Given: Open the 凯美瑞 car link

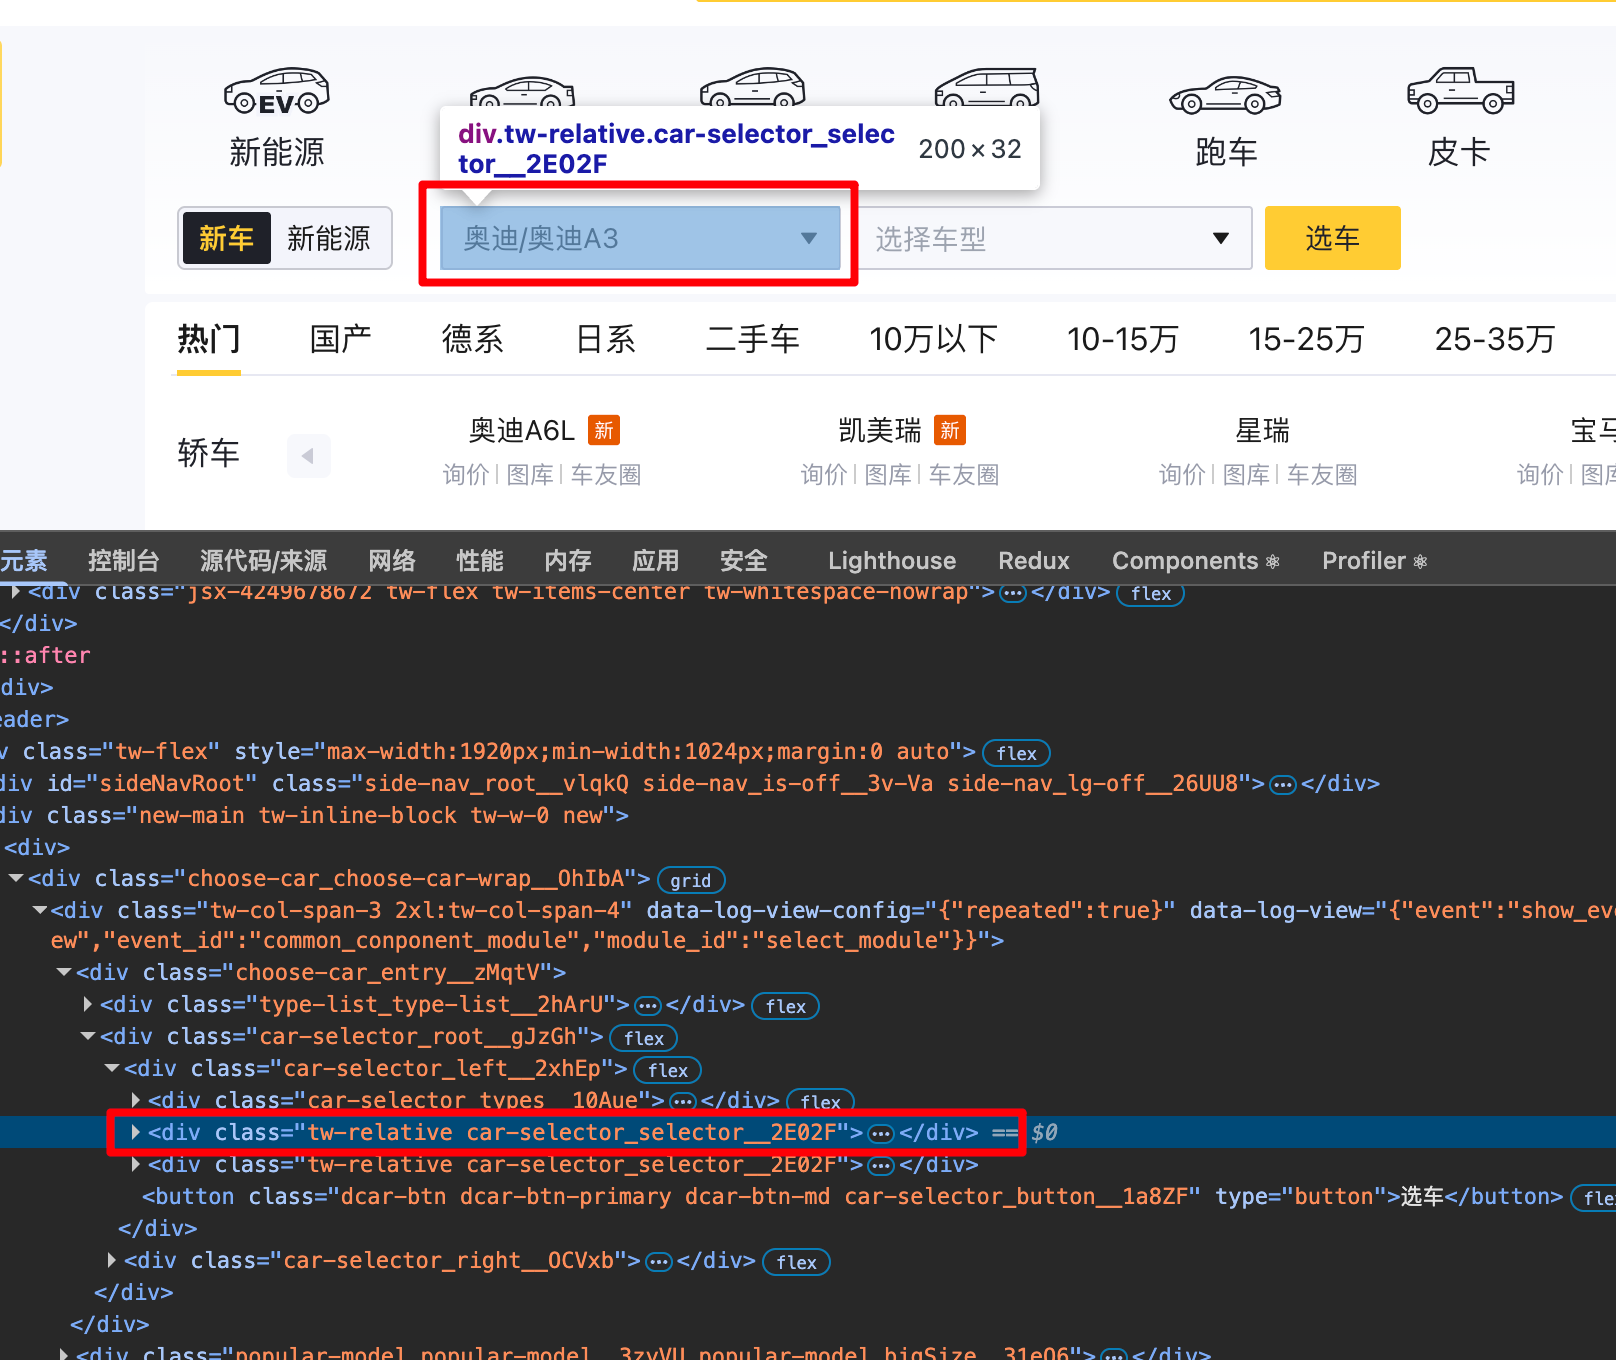Looking at the screenshot, I should tap(880, 431).
